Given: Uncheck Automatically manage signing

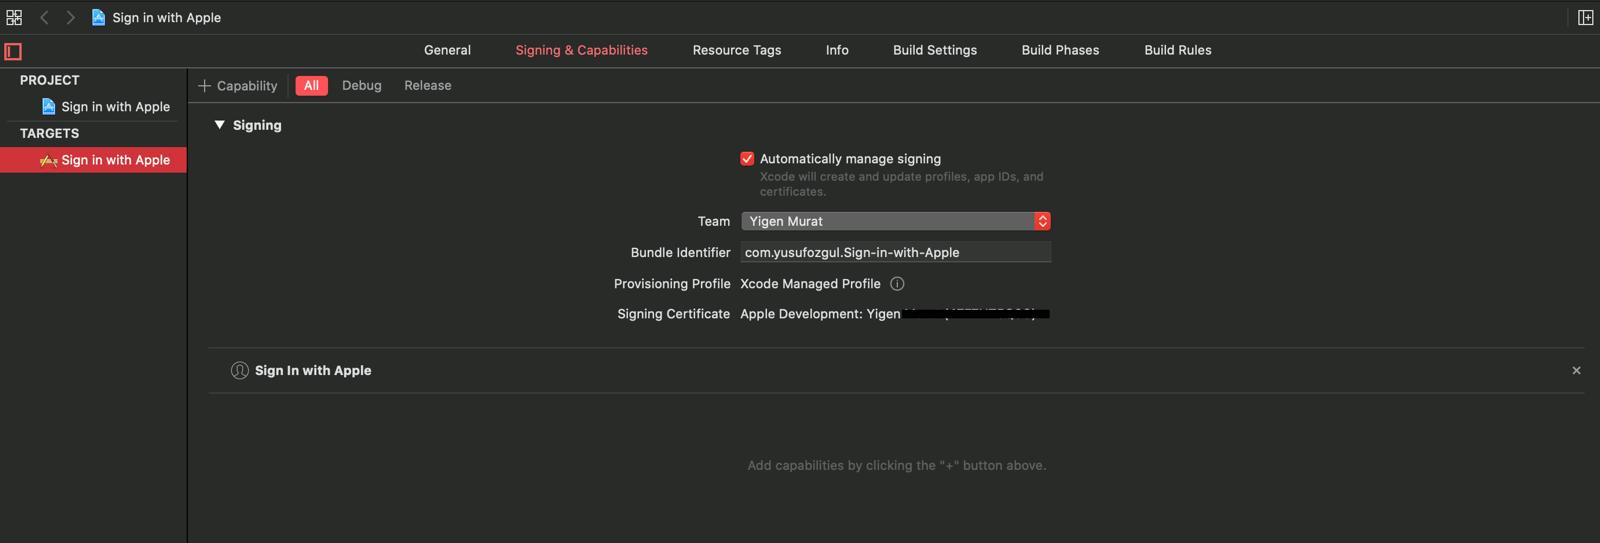Looking at the screenshot, I should [747, 159].
